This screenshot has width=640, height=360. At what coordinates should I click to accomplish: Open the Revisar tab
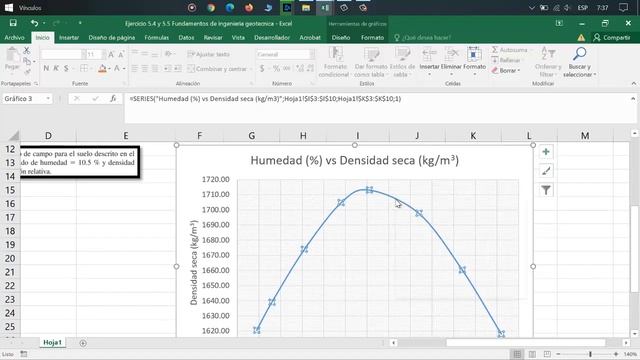[x=213, y=38]
